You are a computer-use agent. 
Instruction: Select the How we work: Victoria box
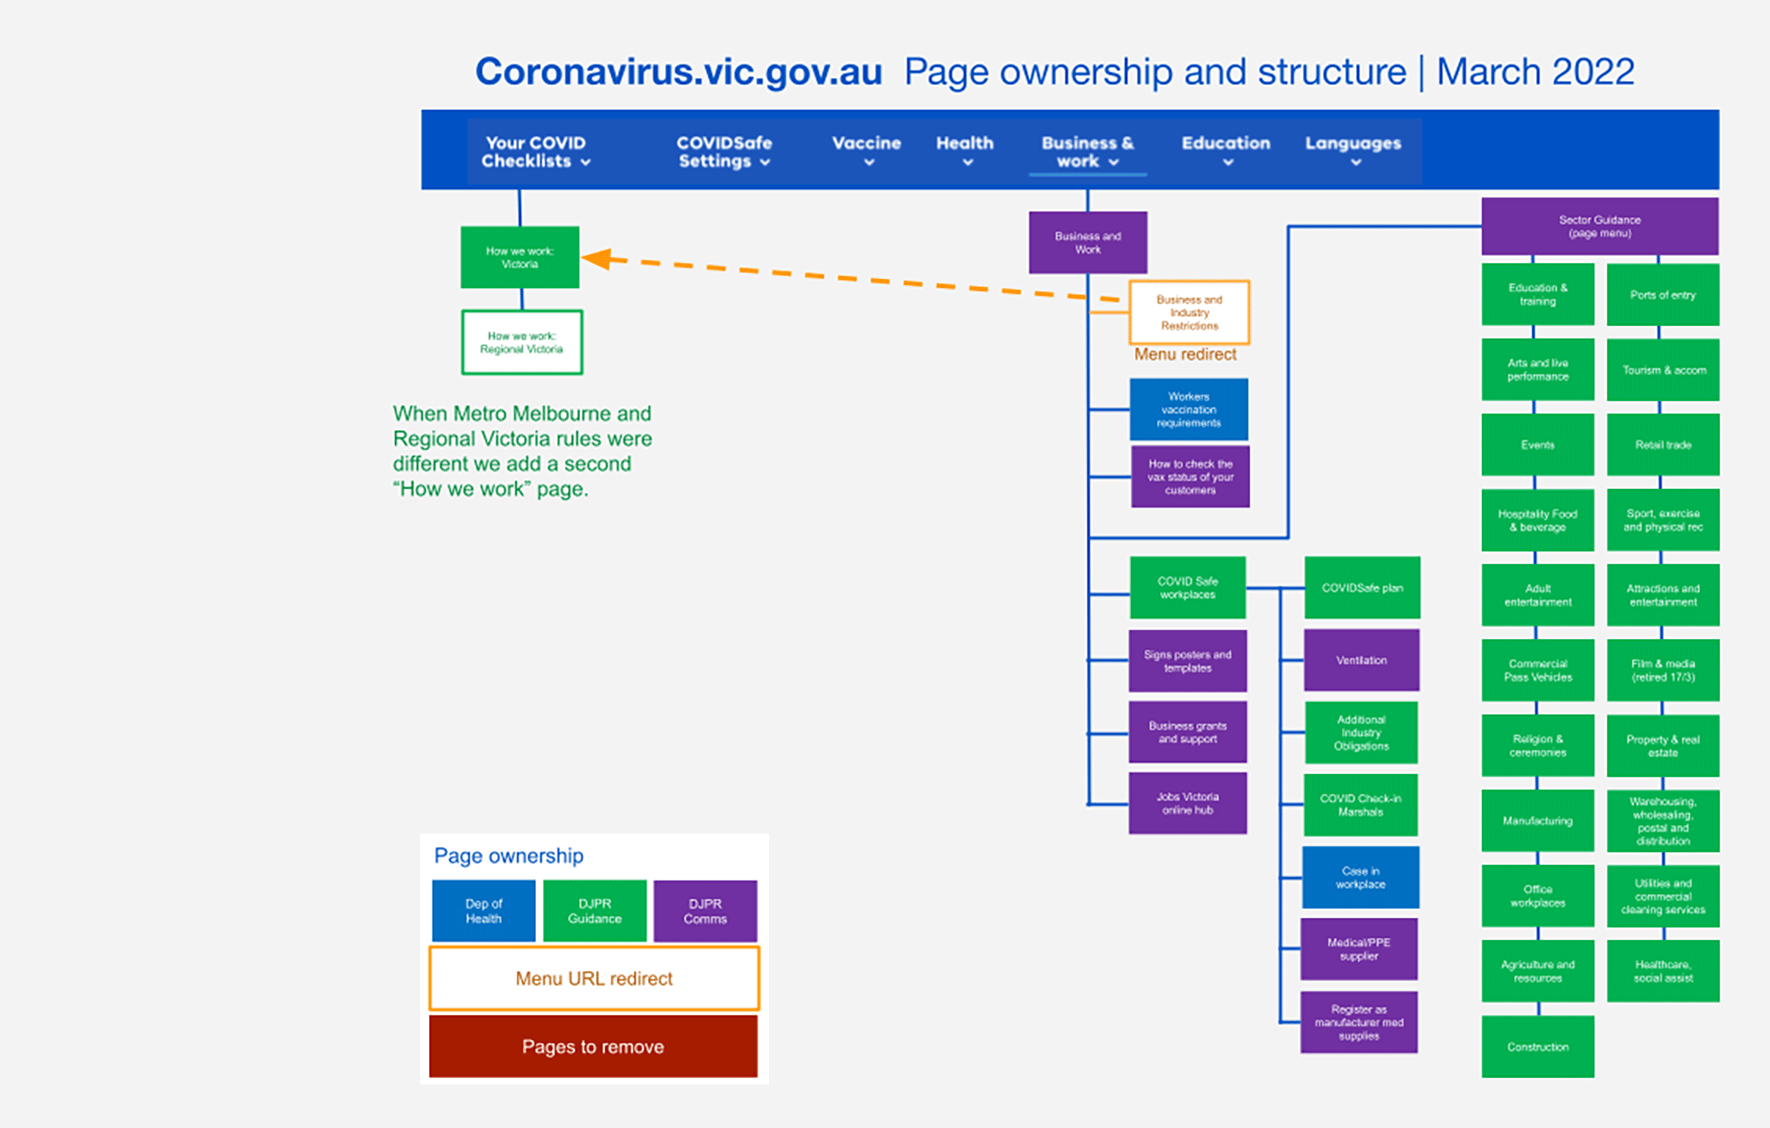[520, 257]
